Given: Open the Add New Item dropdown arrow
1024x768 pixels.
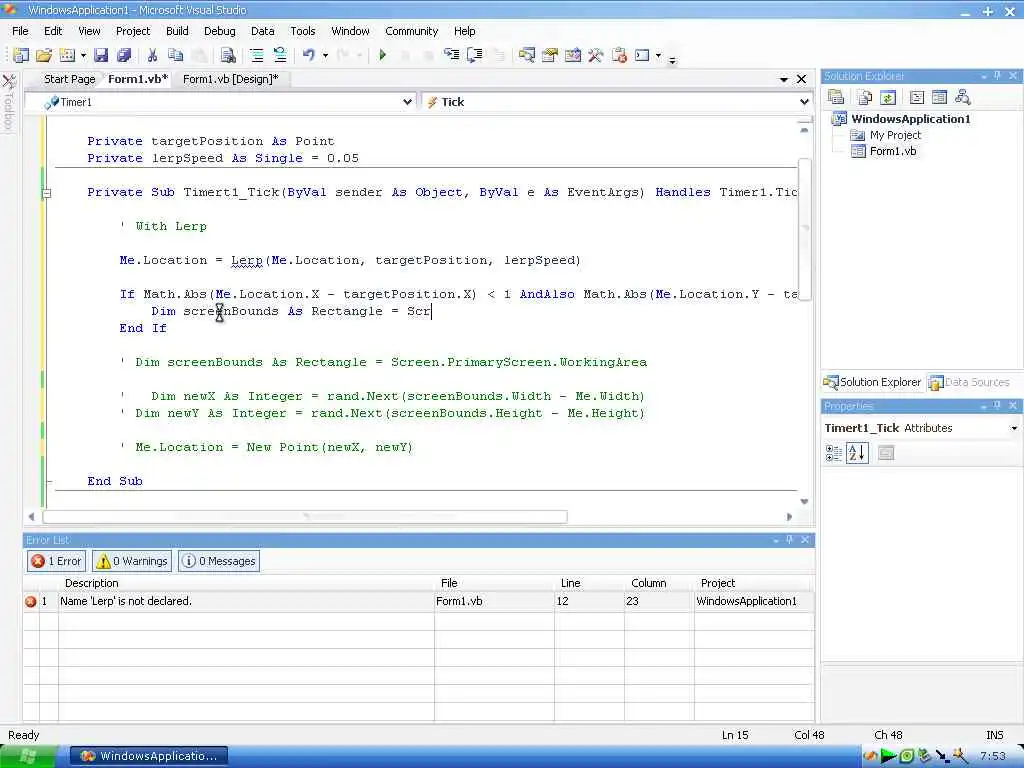Looking at the screenshot, I should (x=83, y=56).
